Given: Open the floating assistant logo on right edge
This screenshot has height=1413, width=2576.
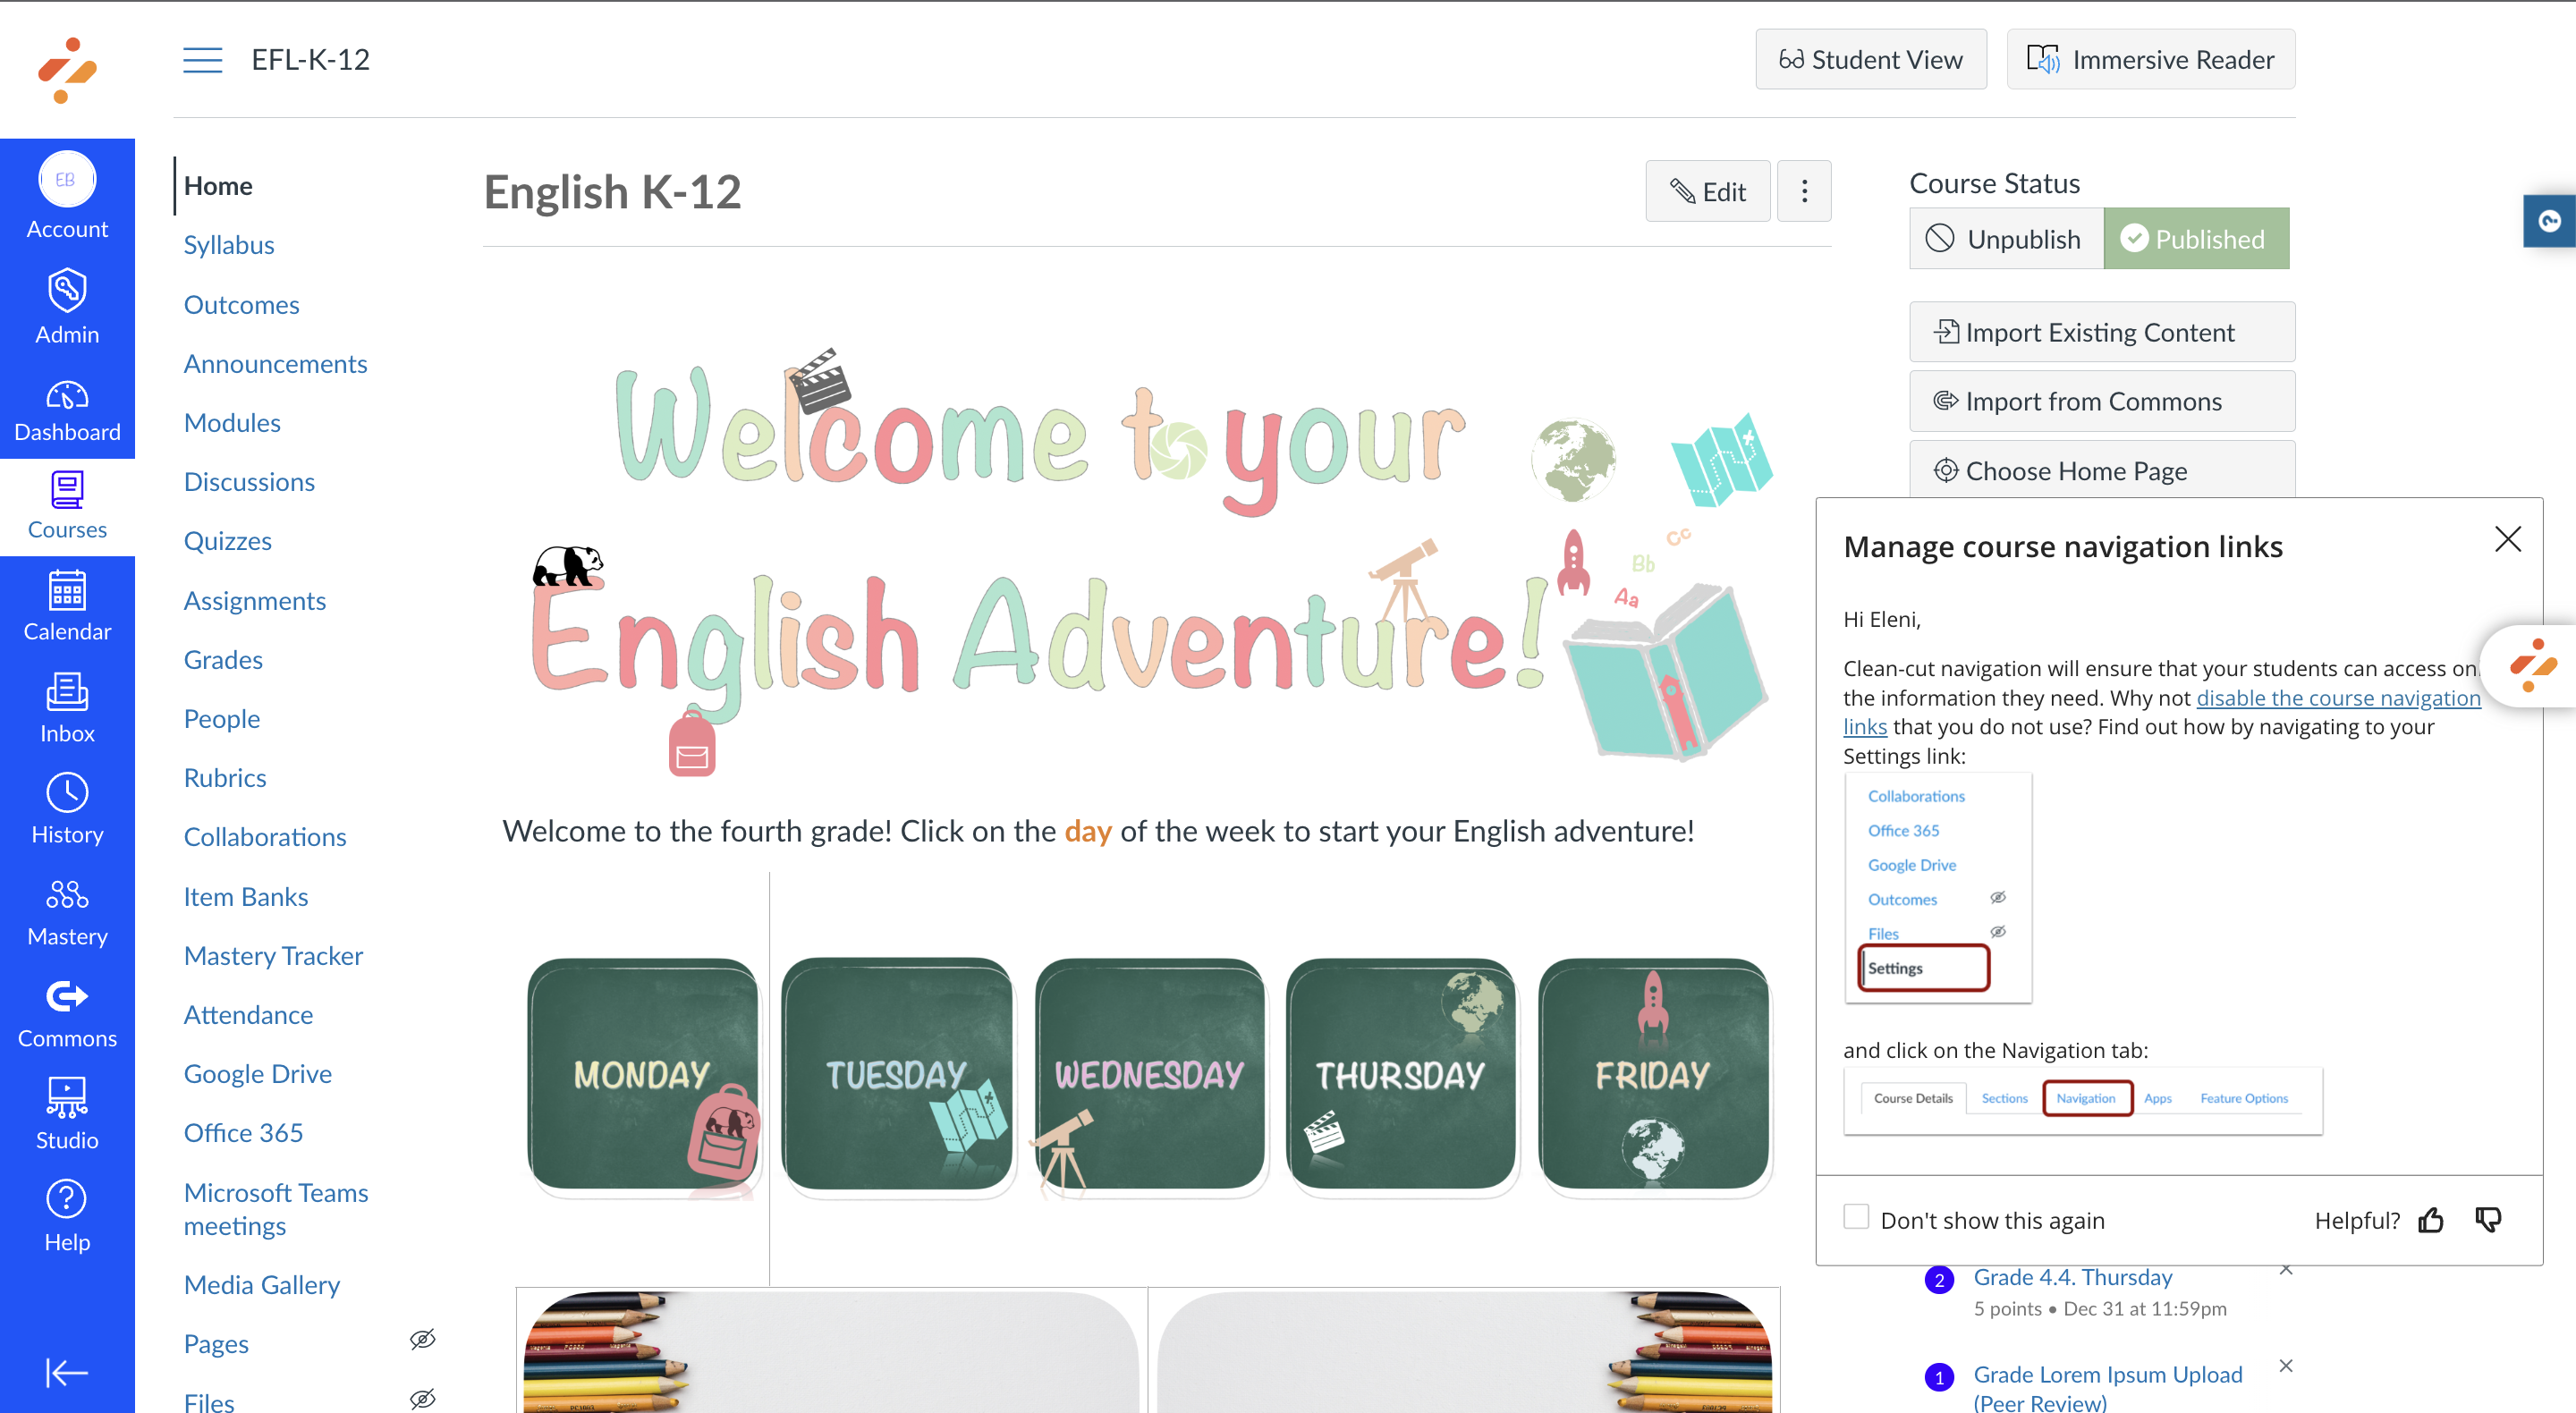Looking at the screenshot, I should pos(2534,665).
